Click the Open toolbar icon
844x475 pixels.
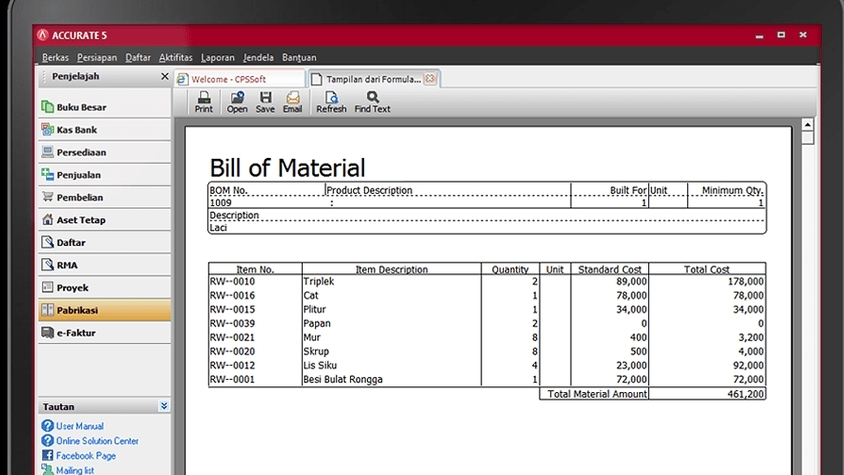(x=237, y=102)
